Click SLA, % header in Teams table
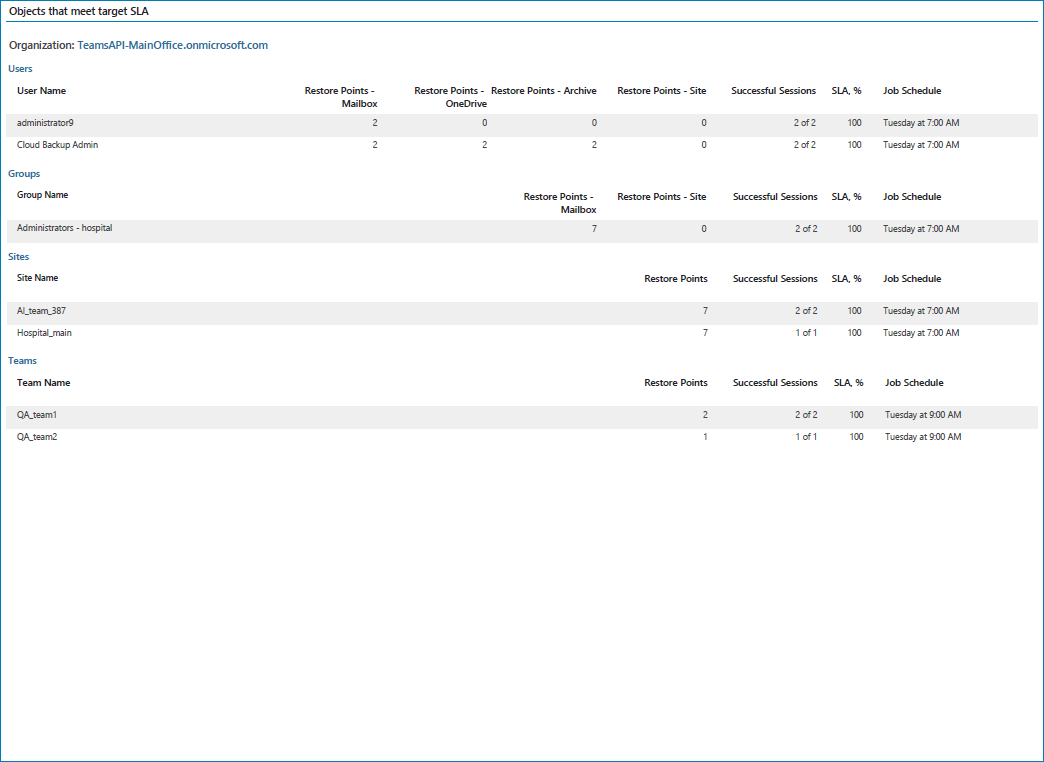1044x762 pixels. click(848, 382)
